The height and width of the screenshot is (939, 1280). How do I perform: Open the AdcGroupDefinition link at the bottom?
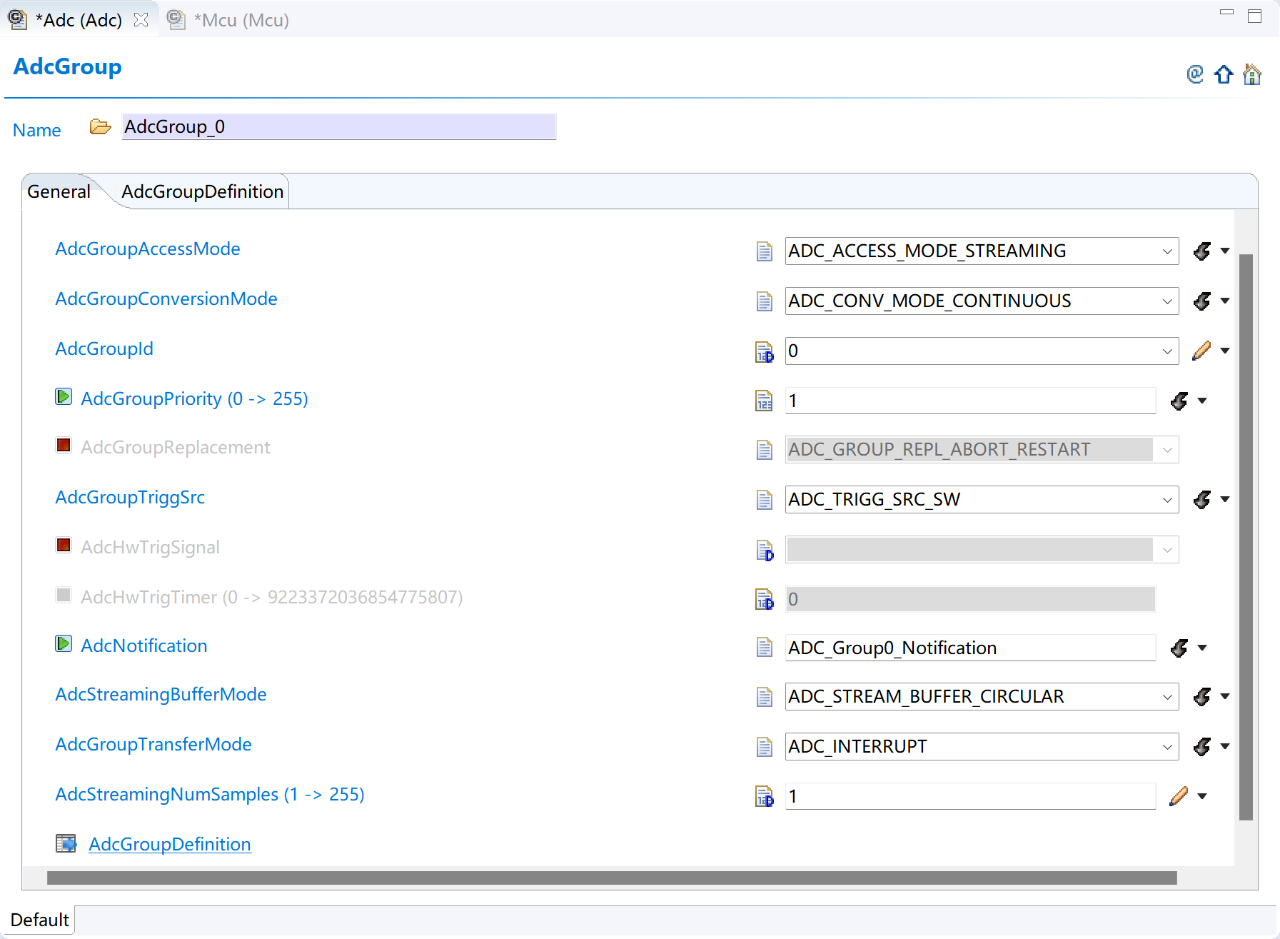170,844
